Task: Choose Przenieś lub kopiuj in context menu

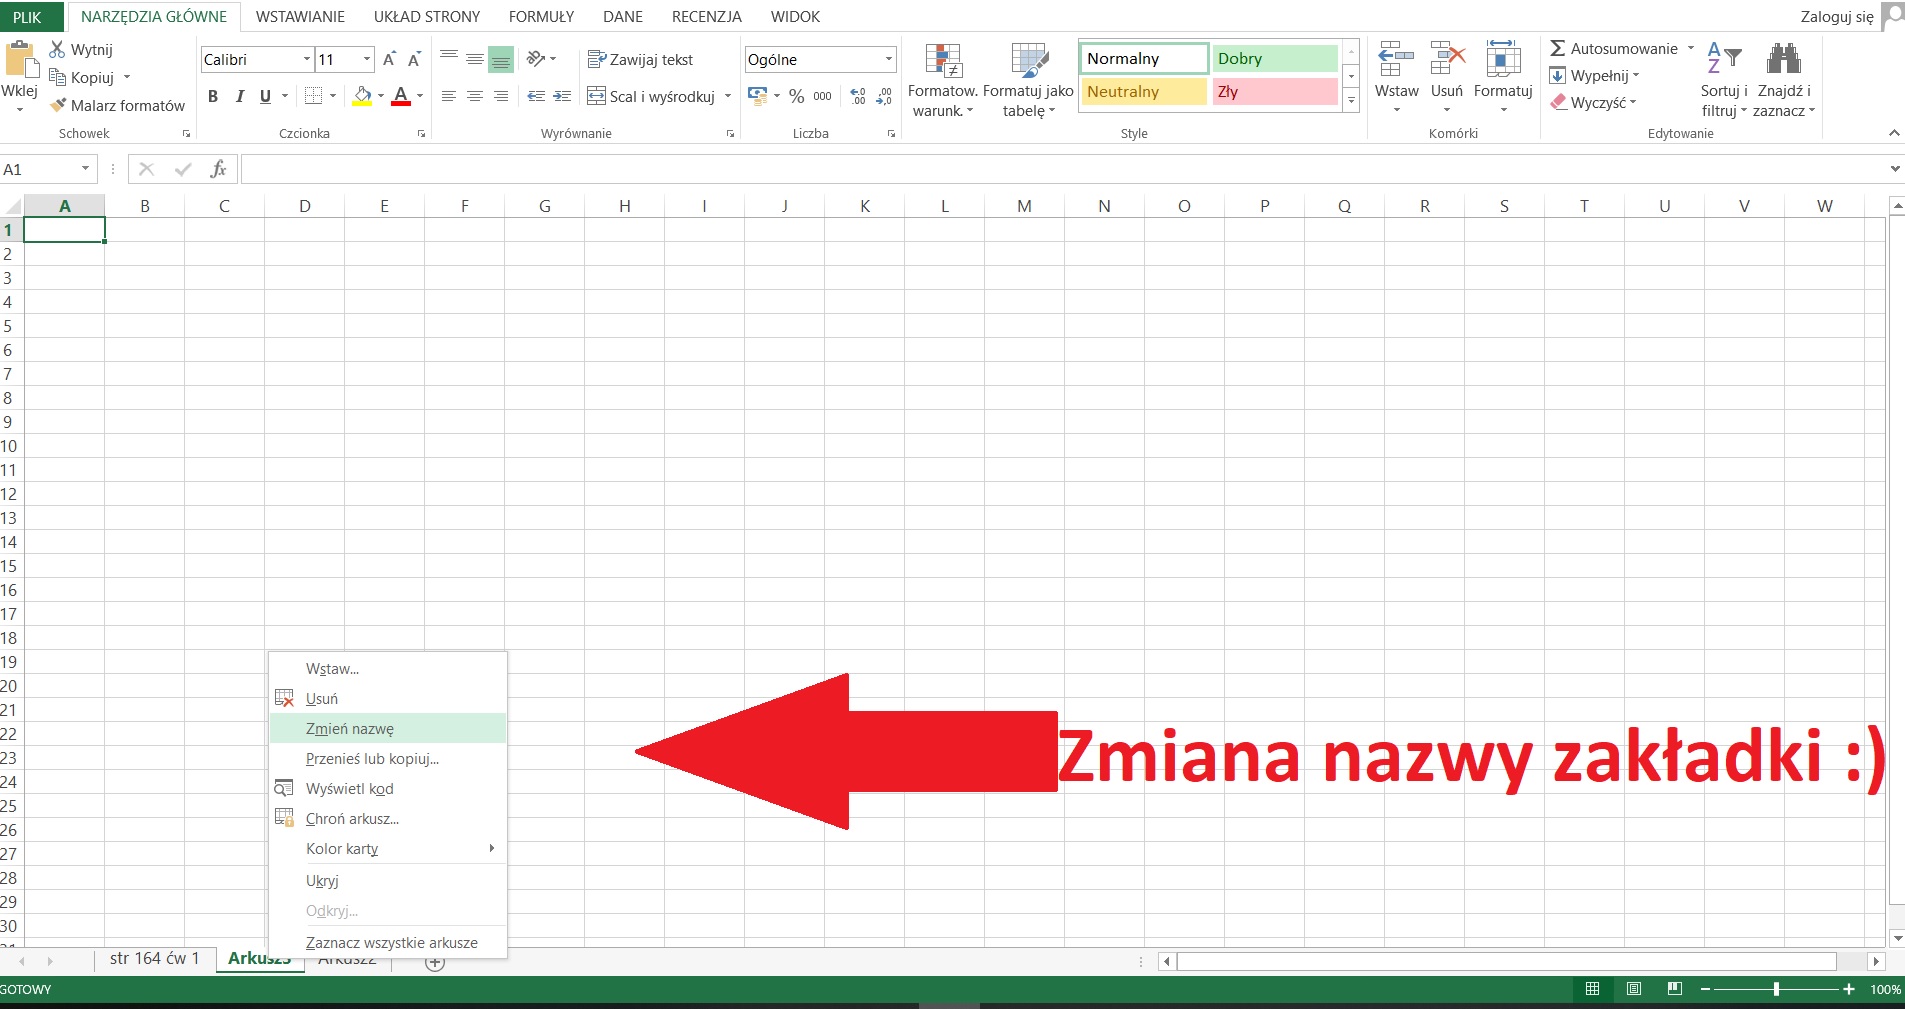Action: (x=388, y=758)
